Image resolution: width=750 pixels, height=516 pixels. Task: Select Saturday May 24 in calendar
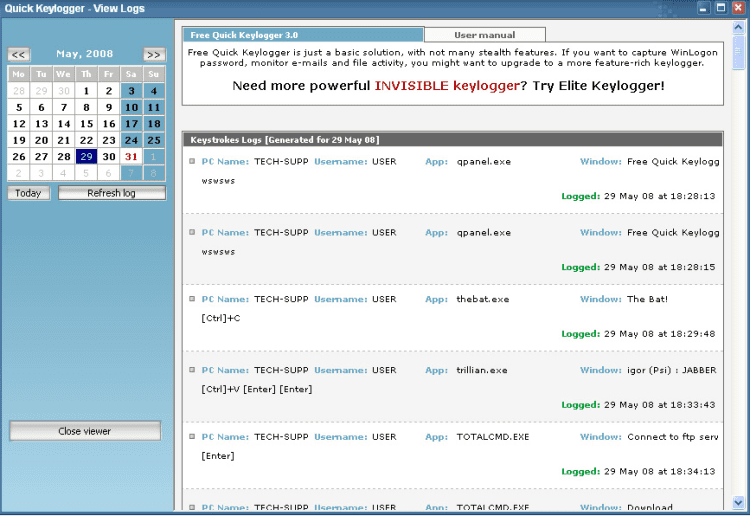tap(131, 140)
